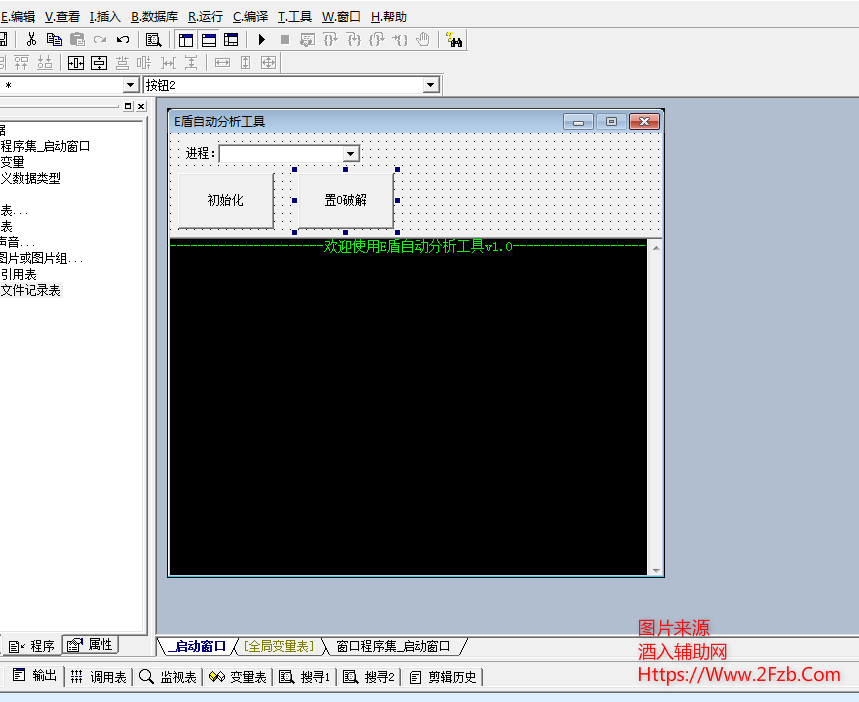Image resolution: width=859 pixels, height=702 pixels.
Task: Toggle the first panel layout view icon
Action: click(x=186, y=40)
